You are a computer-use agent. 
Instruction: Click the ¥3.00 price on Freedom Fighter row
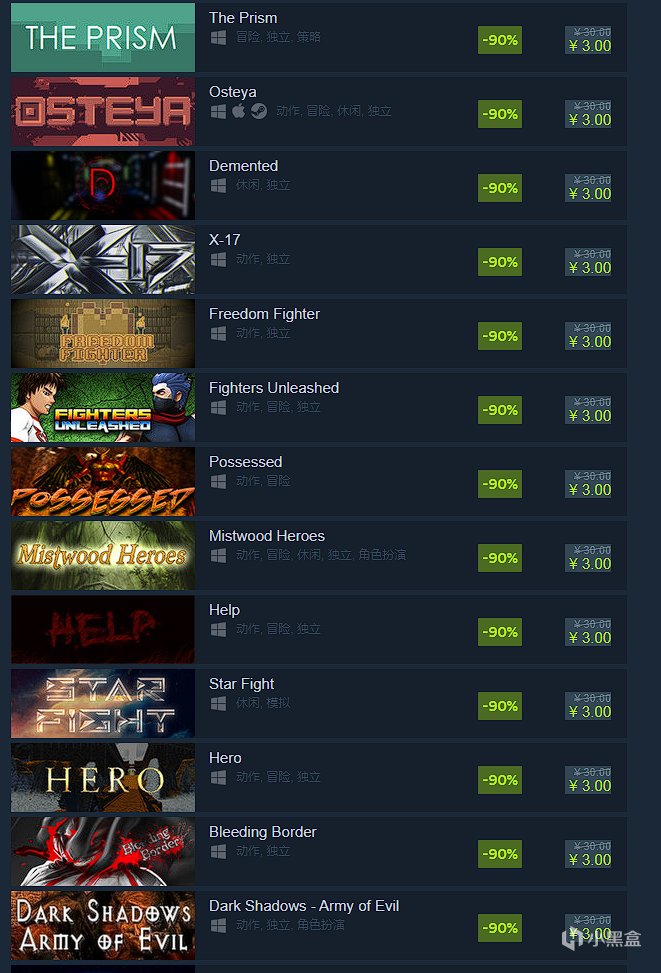590,342
